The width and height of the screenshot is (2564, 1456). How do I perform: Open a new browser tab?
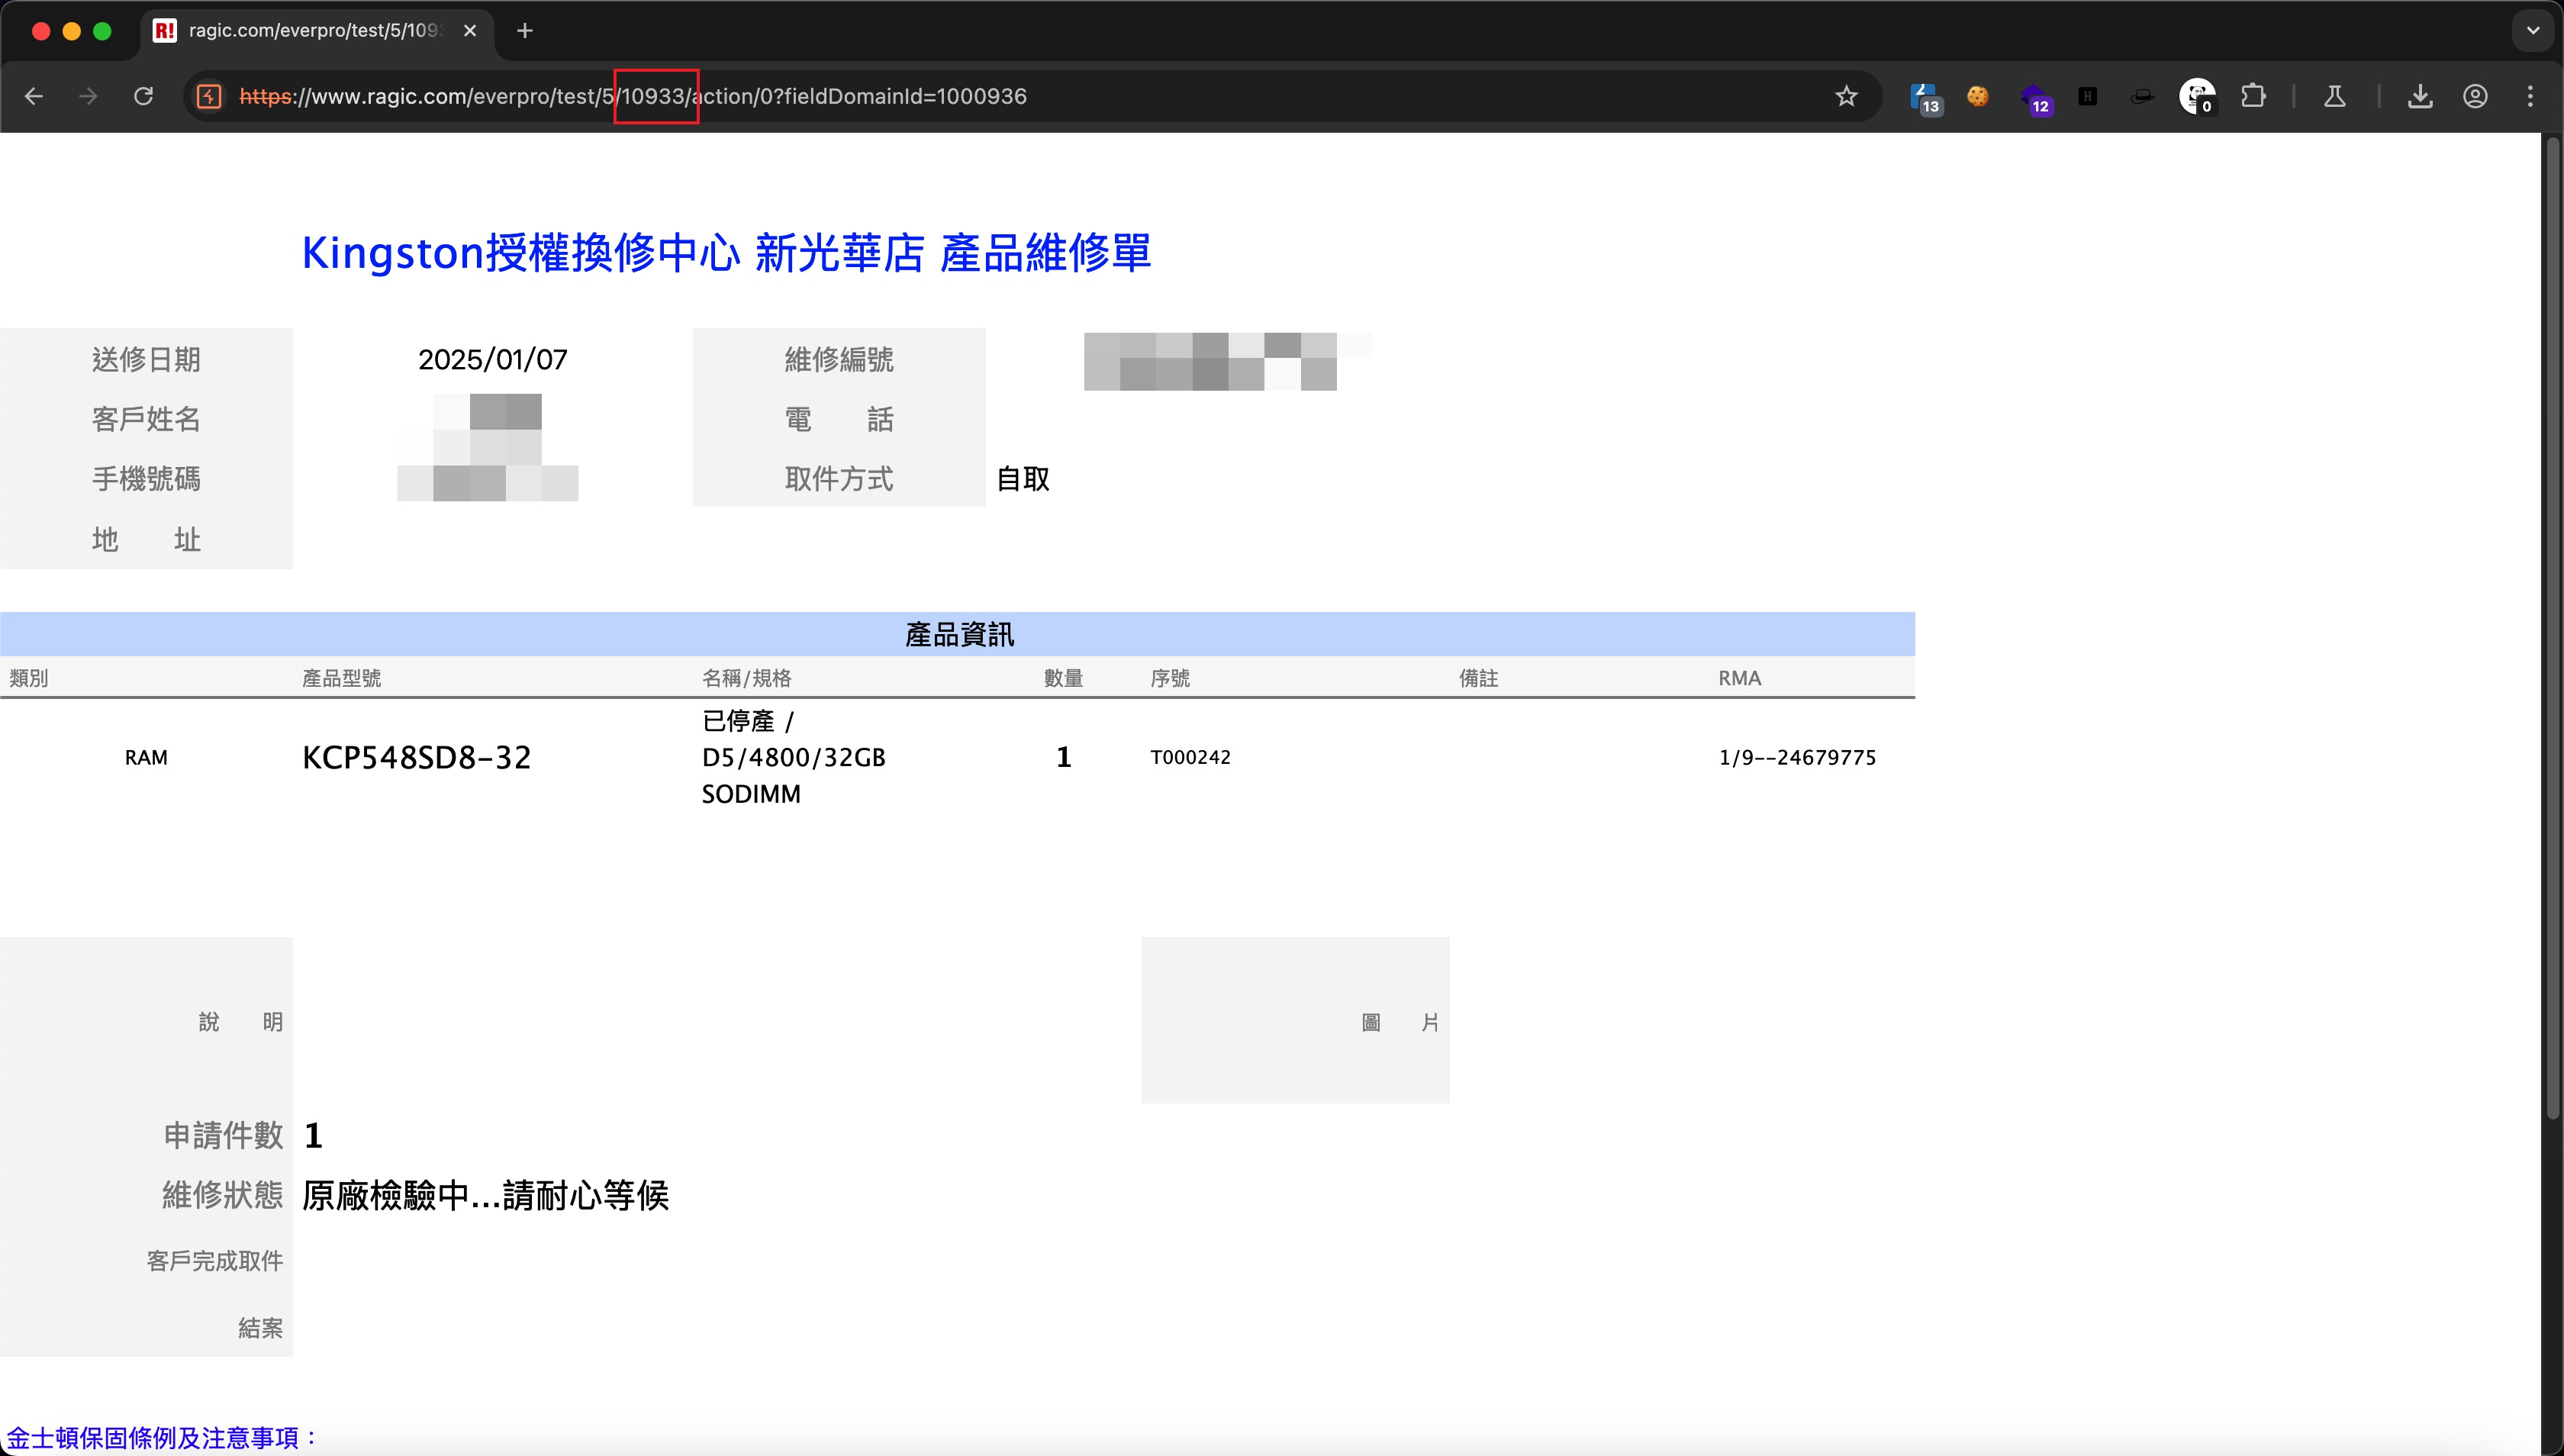pyautogui.click(x=525, y=31)
